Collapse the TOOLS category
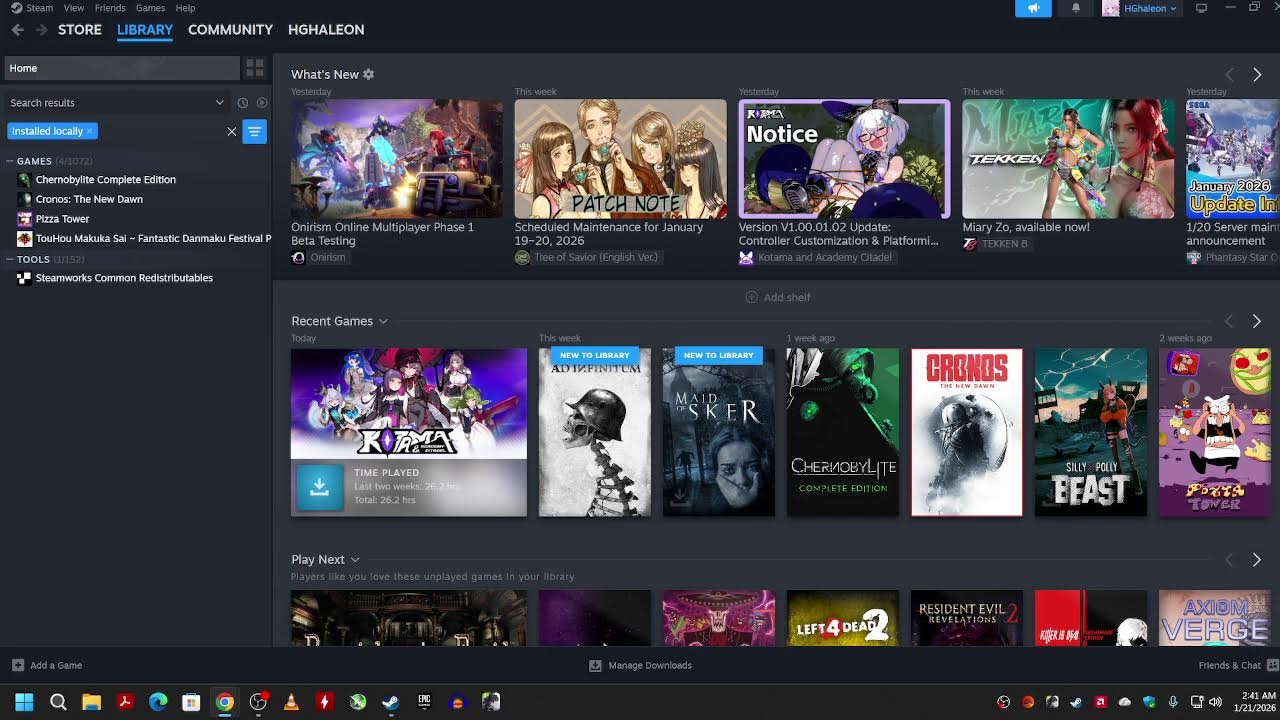 pos(10,259)
